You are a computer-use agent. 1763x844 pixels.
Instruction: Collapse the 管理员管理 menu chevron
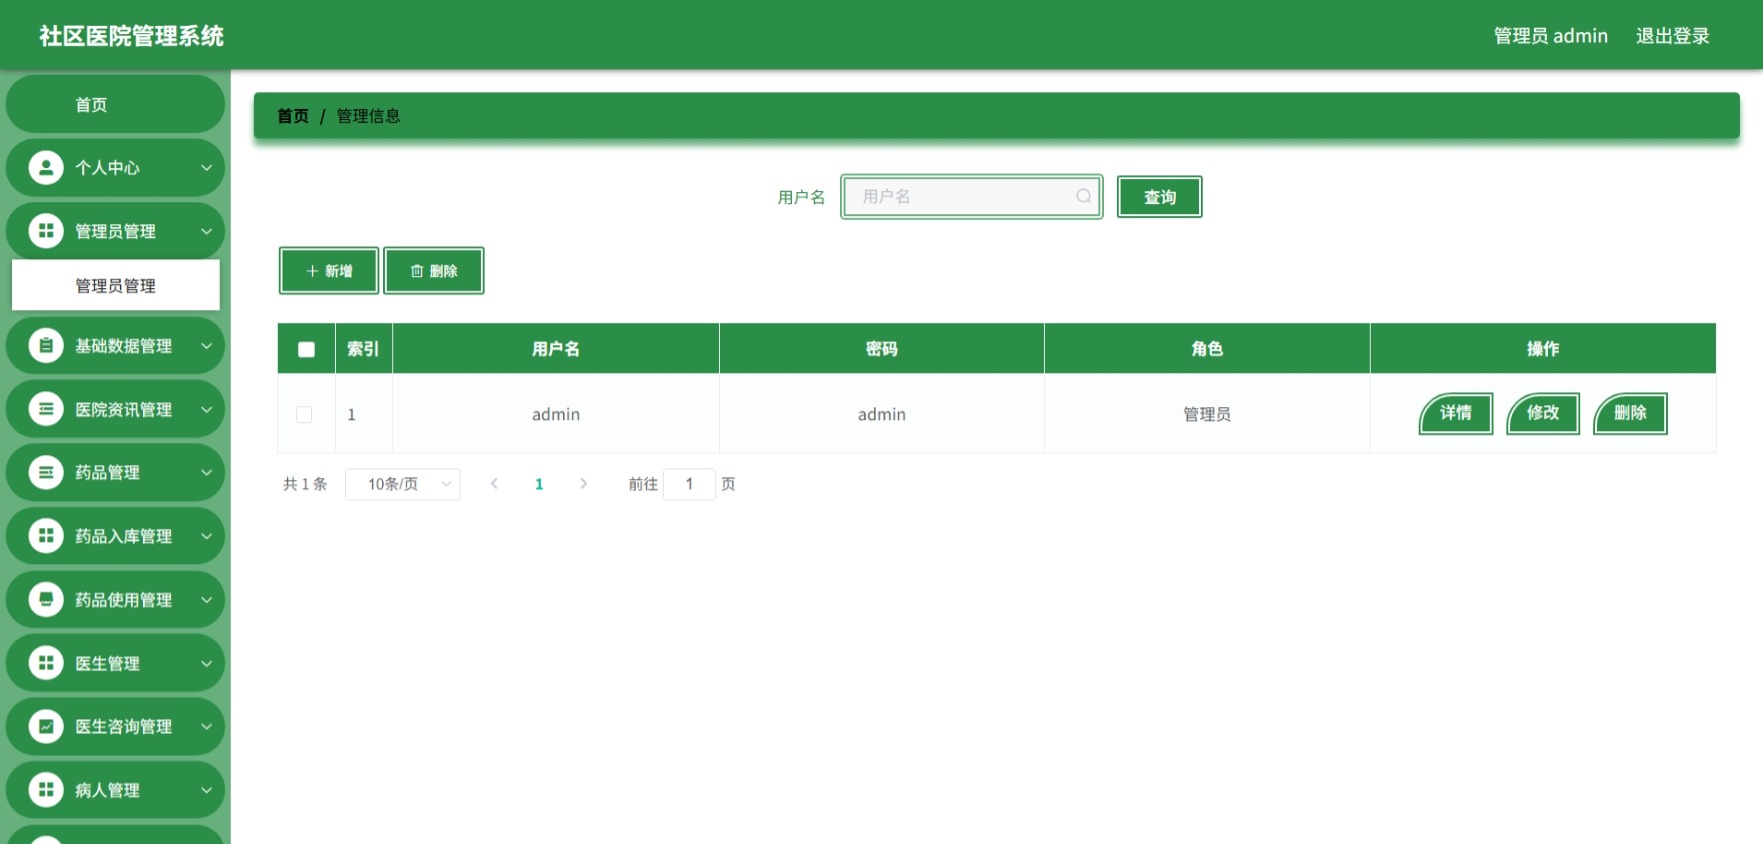click(x=206, y=231)
